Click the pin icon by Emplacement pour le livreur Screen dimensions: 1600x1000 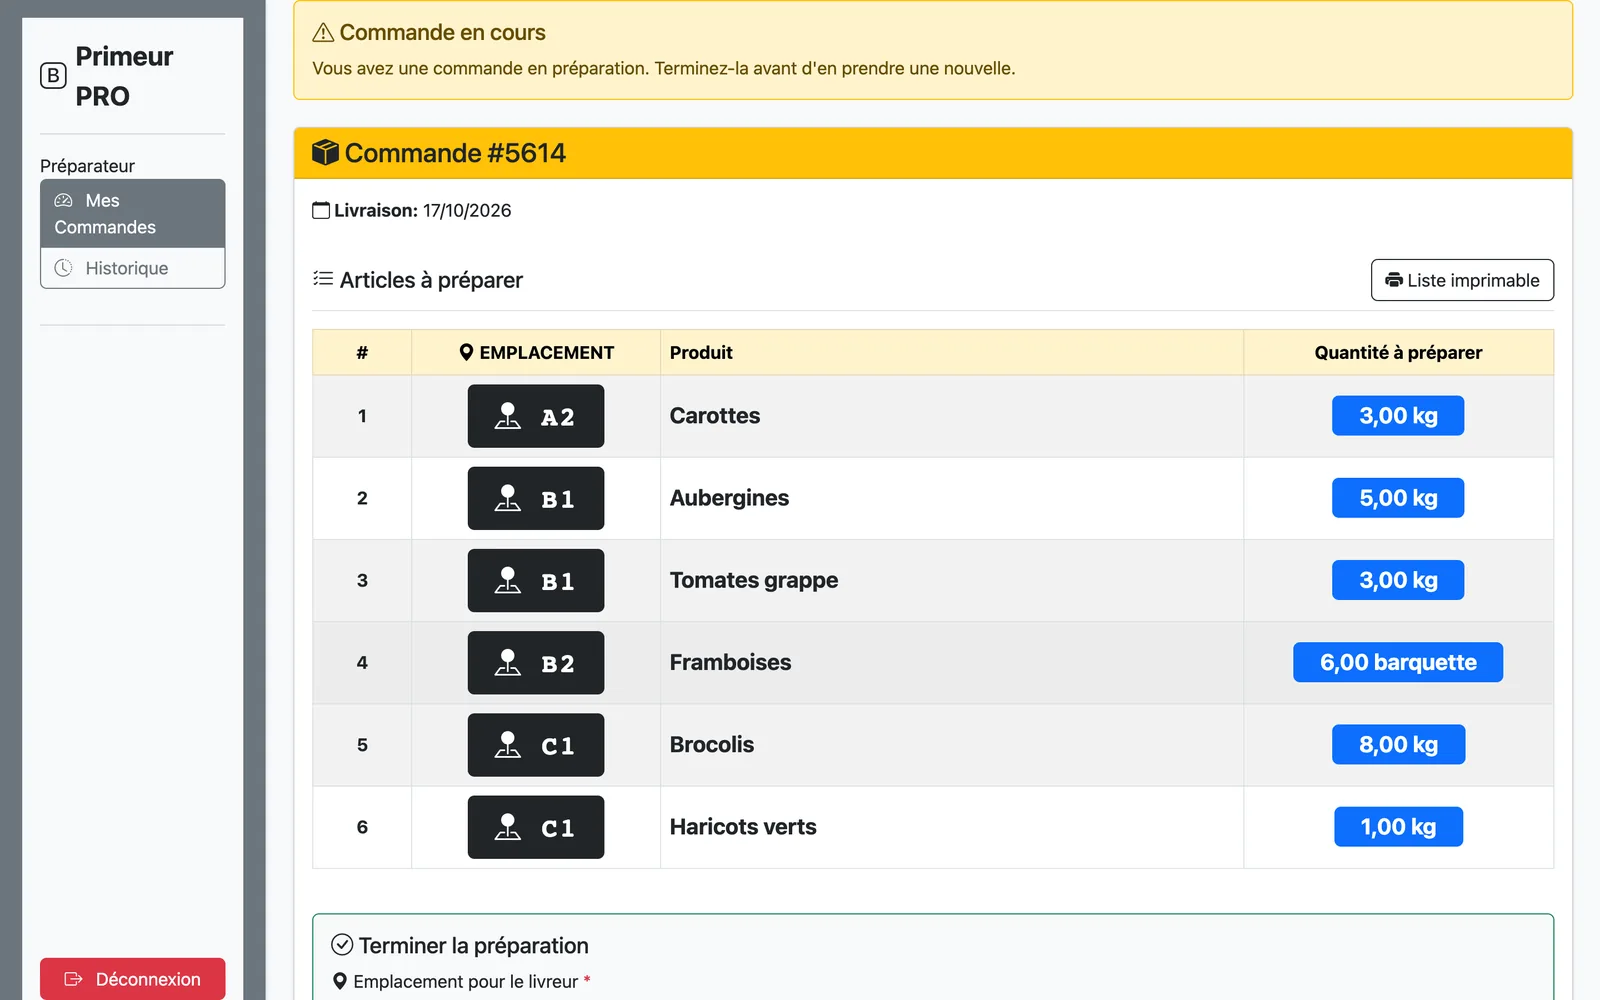pos(340,981)
